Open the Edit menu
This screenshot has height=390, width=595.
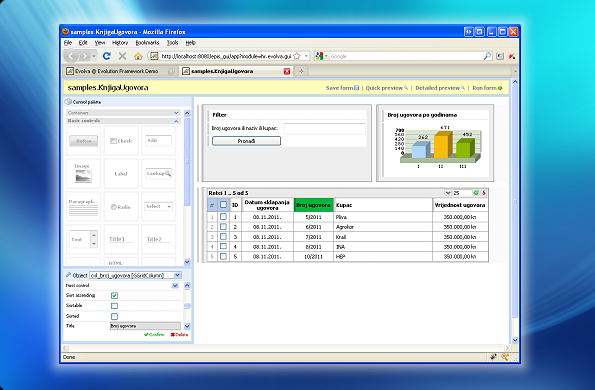83,42
